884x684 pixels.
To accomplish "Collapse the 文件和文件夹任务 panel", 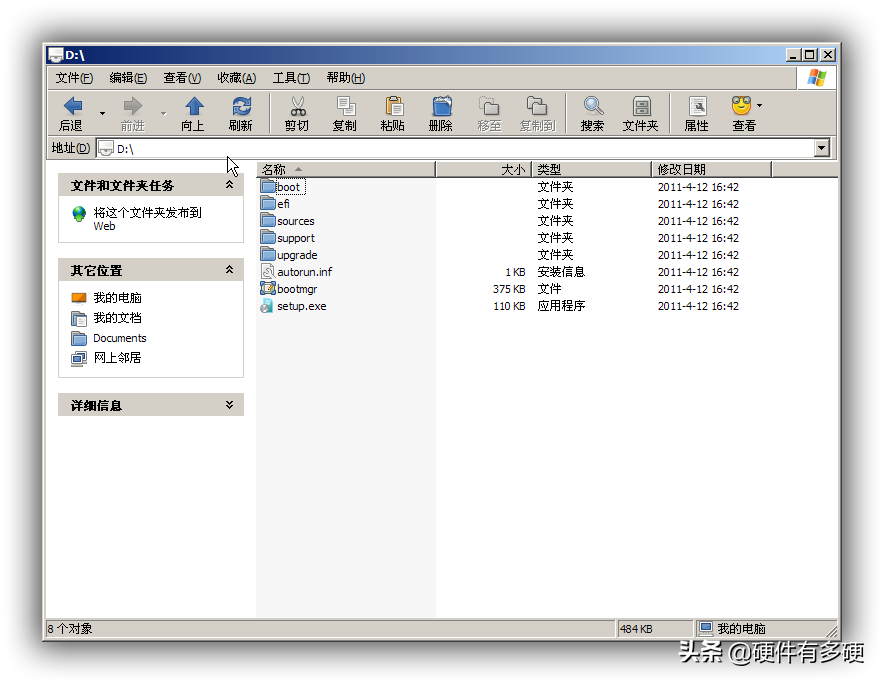I will pos(229,185).
